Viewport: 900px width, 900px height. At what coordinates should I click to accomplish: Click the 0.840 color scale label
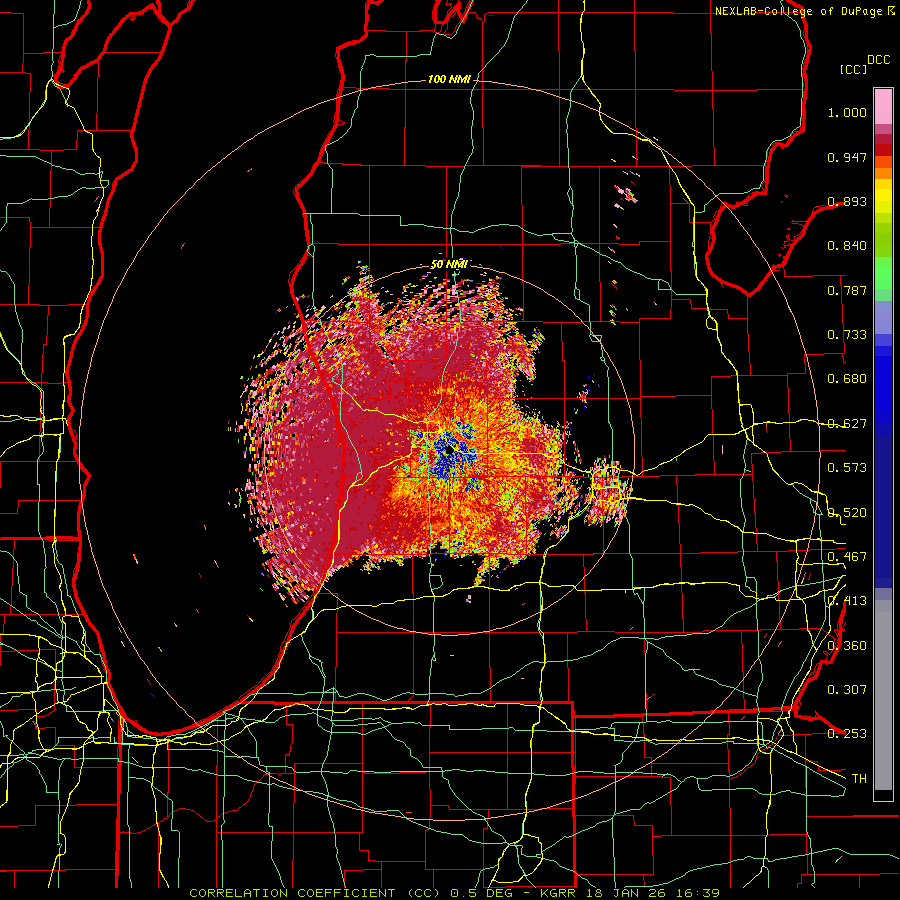point(847,246)
